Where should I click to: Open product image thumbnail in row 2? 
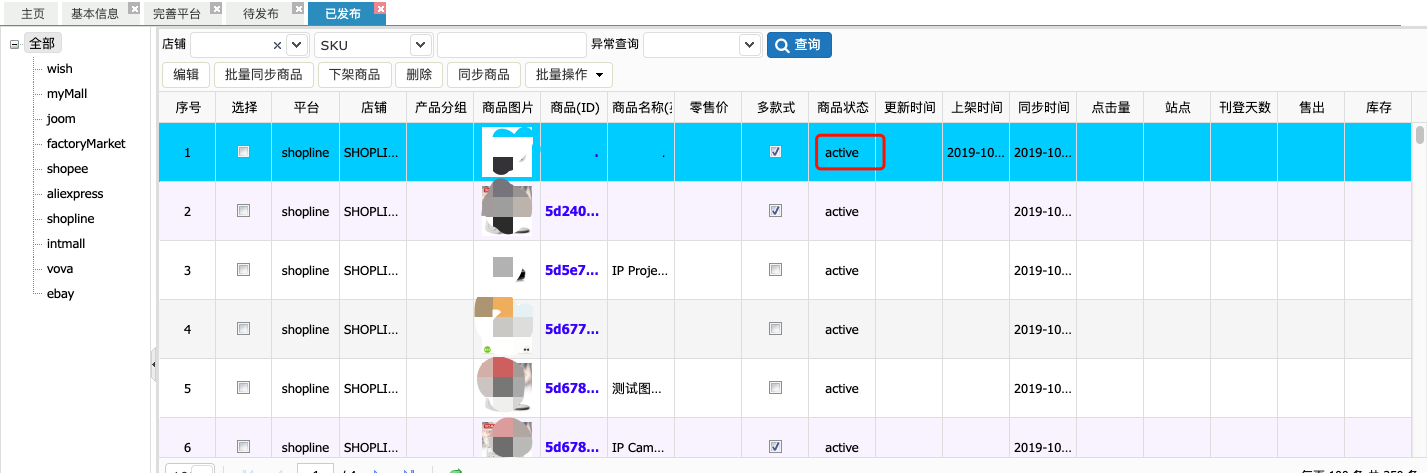[x=506, y=211]
